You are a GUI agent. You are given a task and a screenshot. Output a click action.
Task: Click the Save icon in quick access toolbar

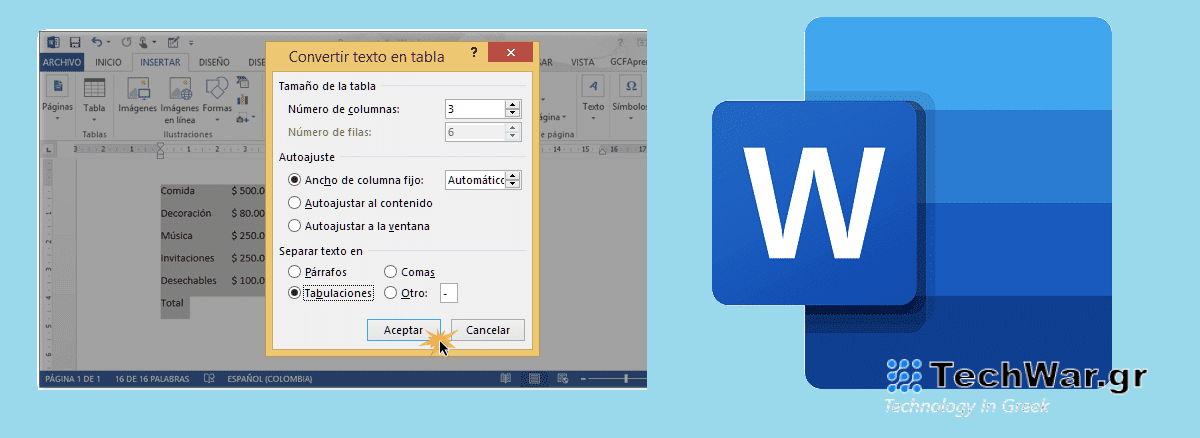[x=73, y=42]
